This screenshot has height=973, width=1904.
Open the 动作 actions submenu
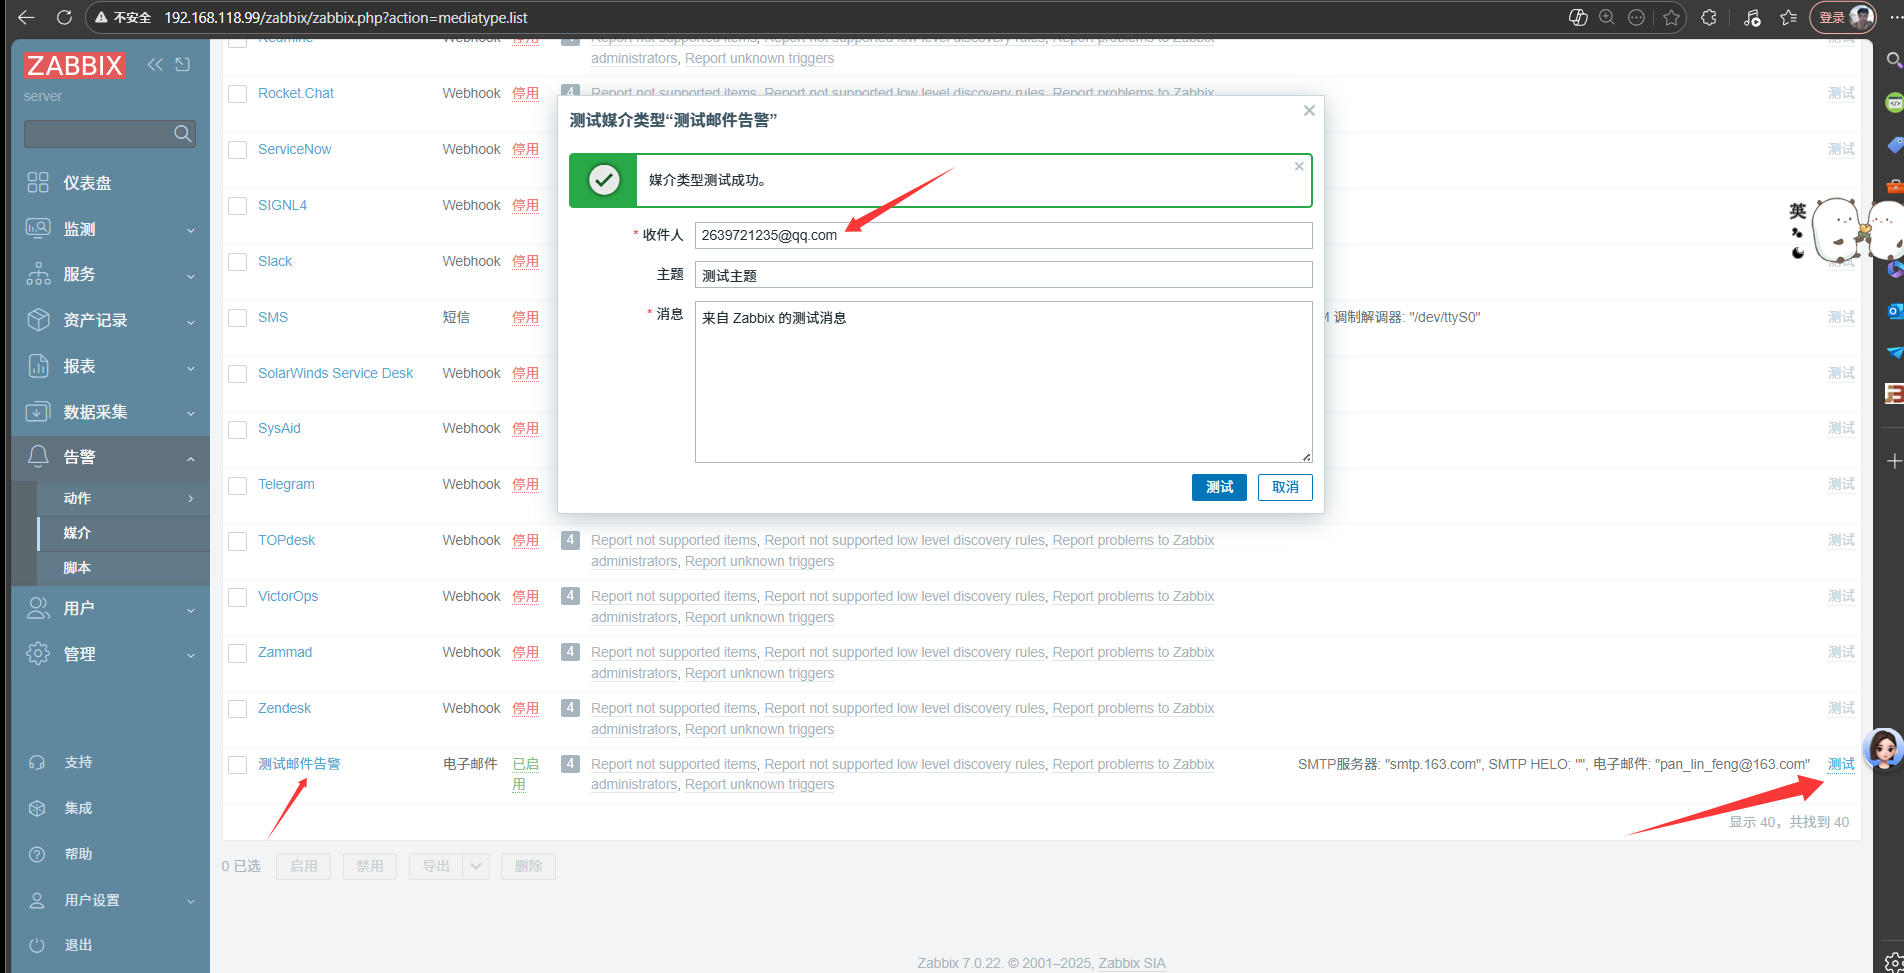[123, 498]
